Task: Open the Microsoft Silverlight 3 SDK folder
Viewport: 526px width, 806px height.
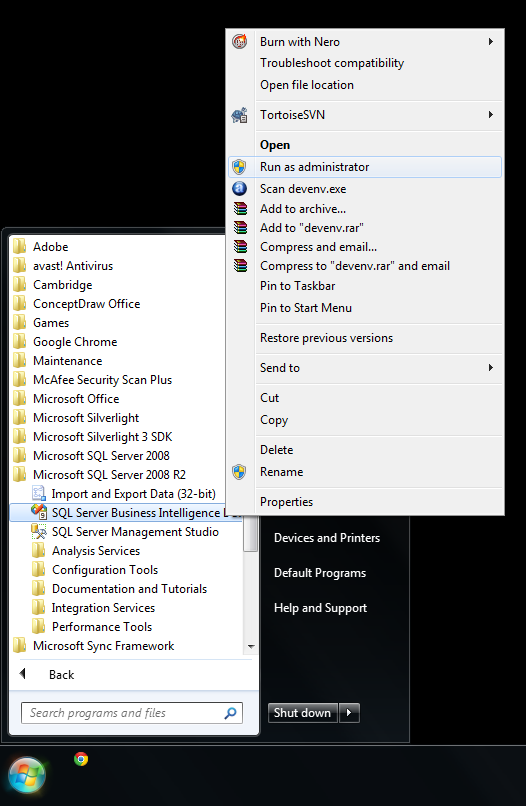Action: (102, 436)
